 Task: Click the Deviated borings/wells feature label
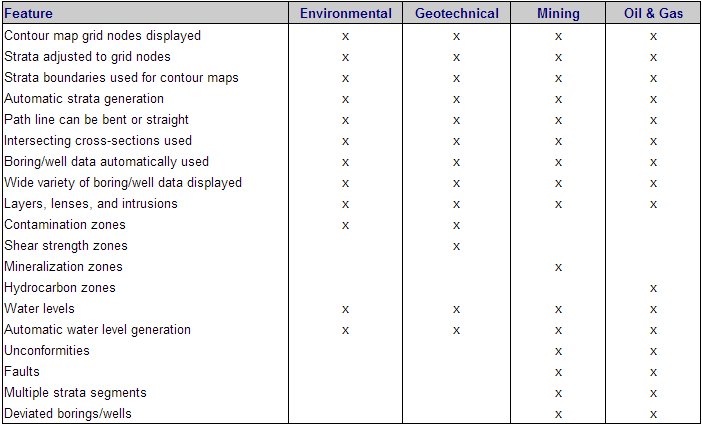[x=68, y=414]
